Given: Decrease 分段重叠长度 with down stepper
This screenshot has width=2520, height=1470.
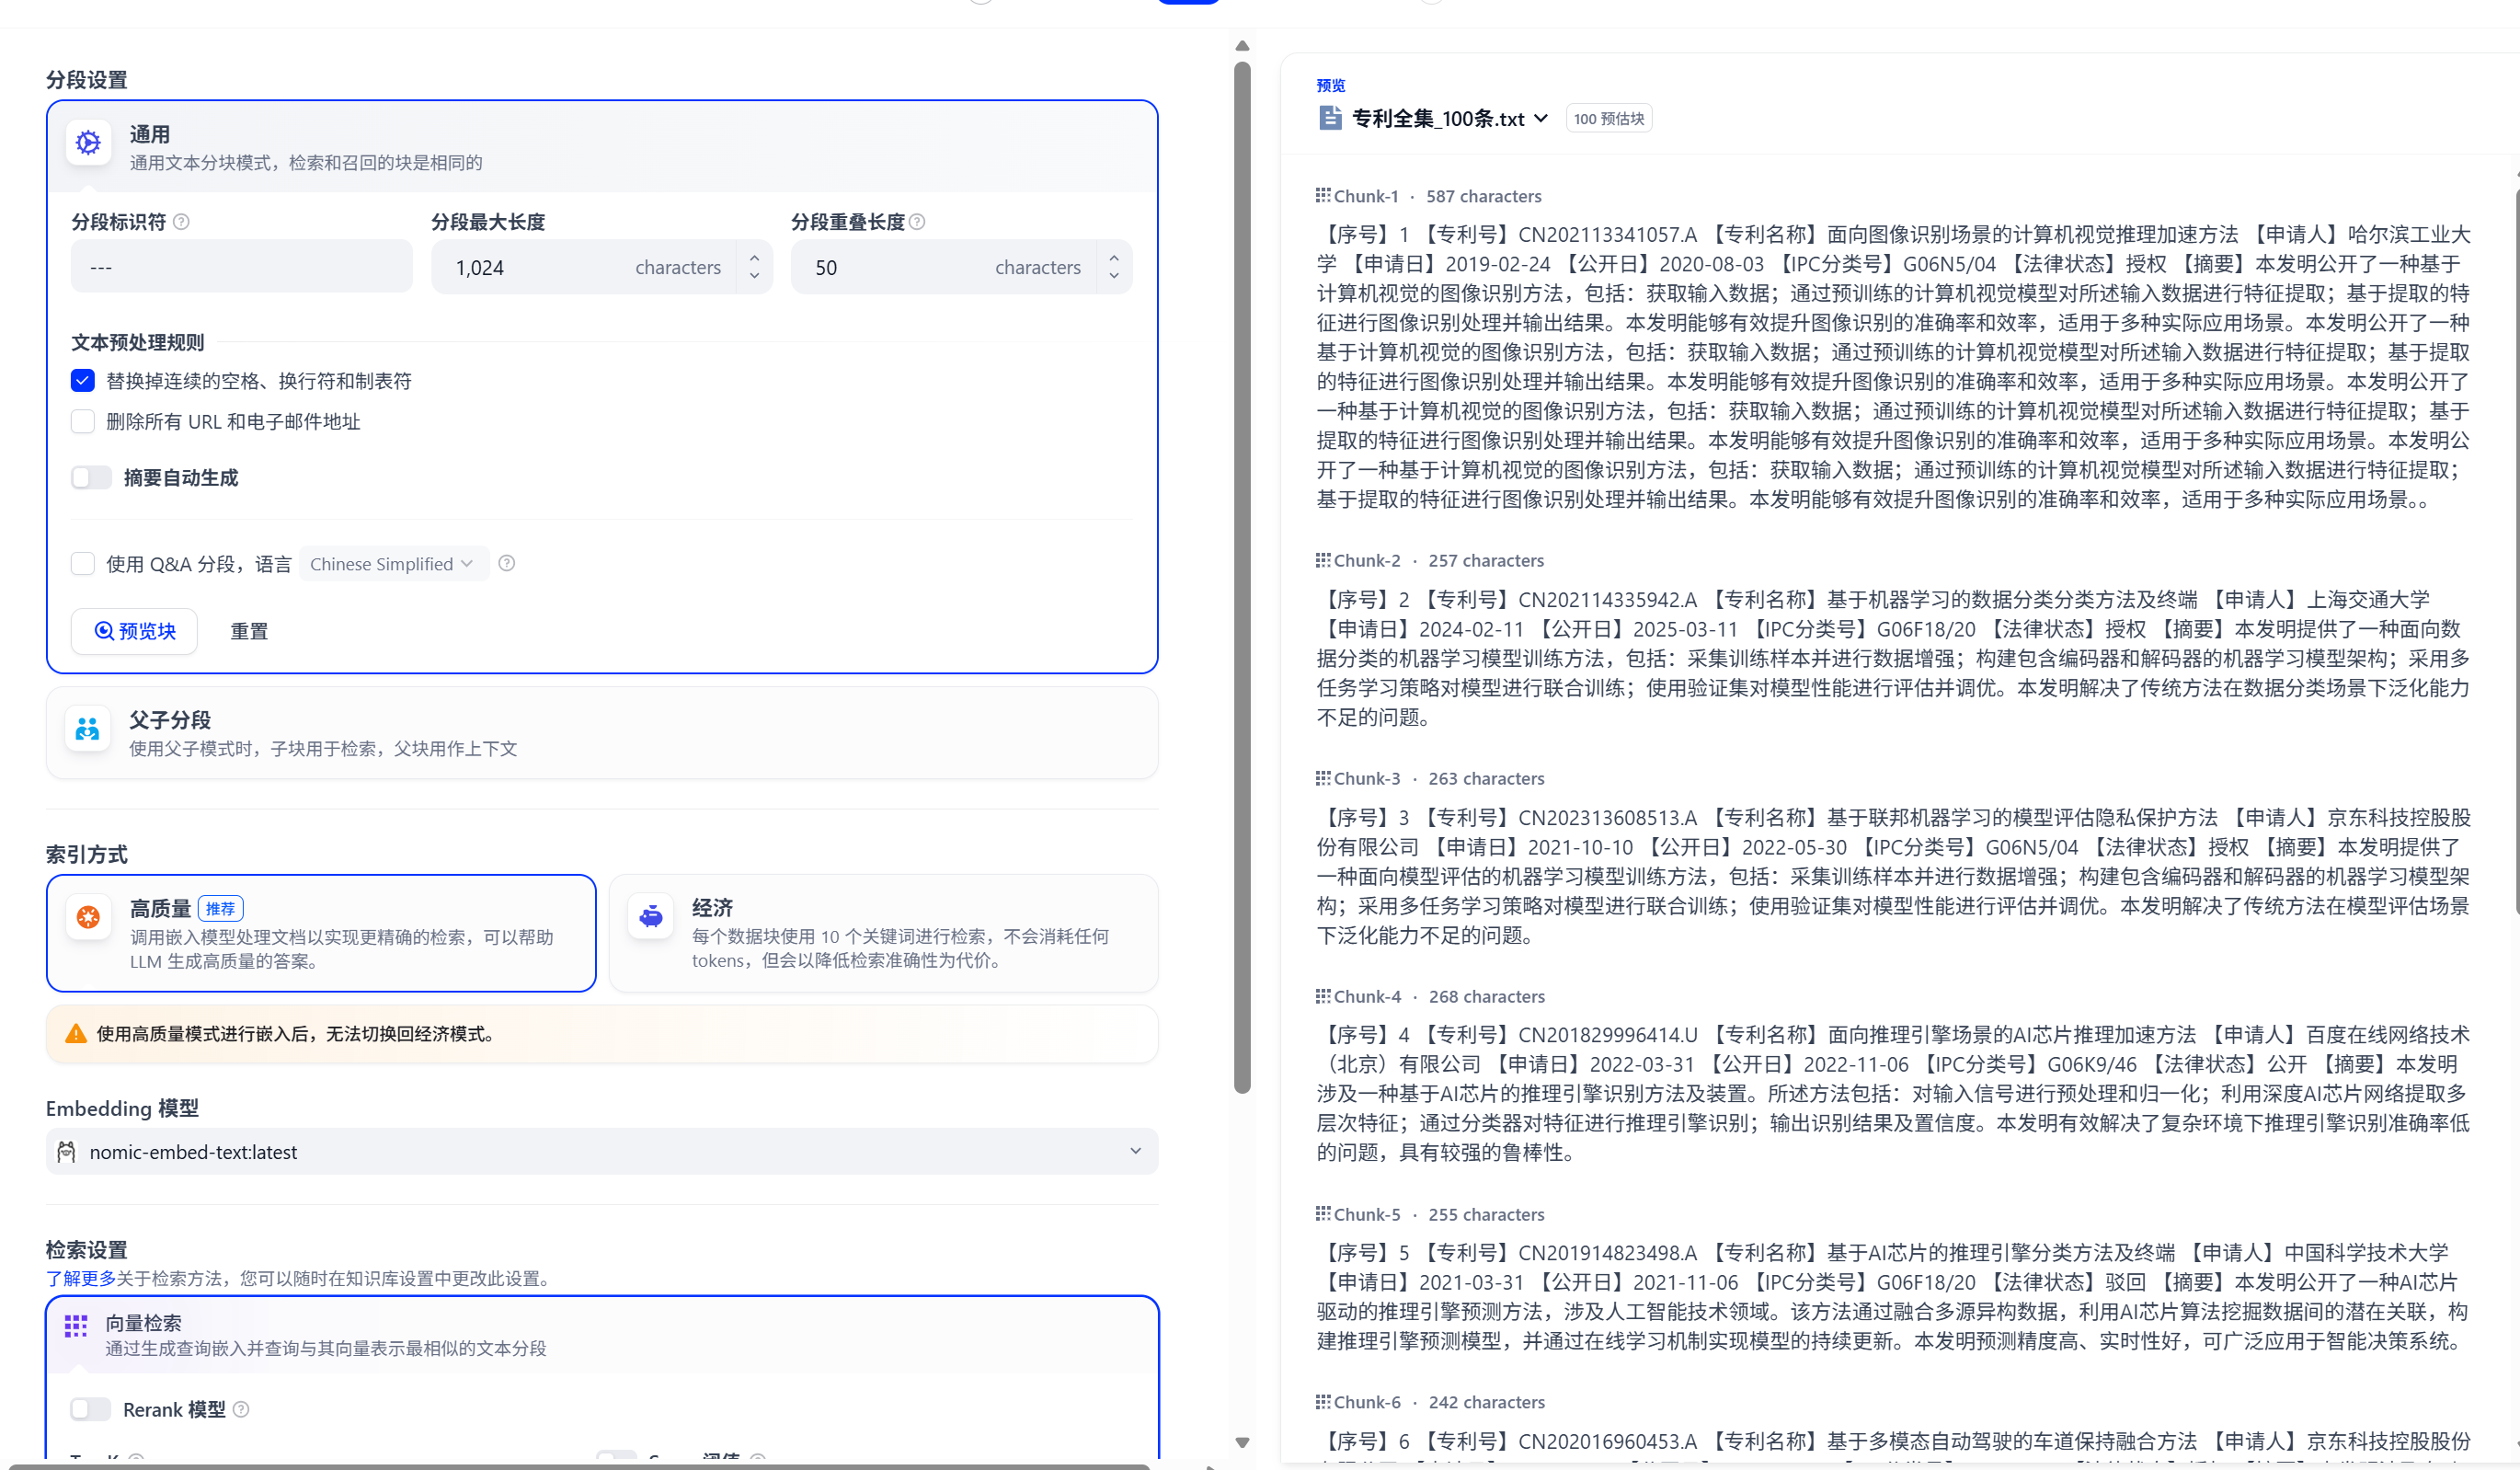Looking at the screenshot, I should point(1114,276).
